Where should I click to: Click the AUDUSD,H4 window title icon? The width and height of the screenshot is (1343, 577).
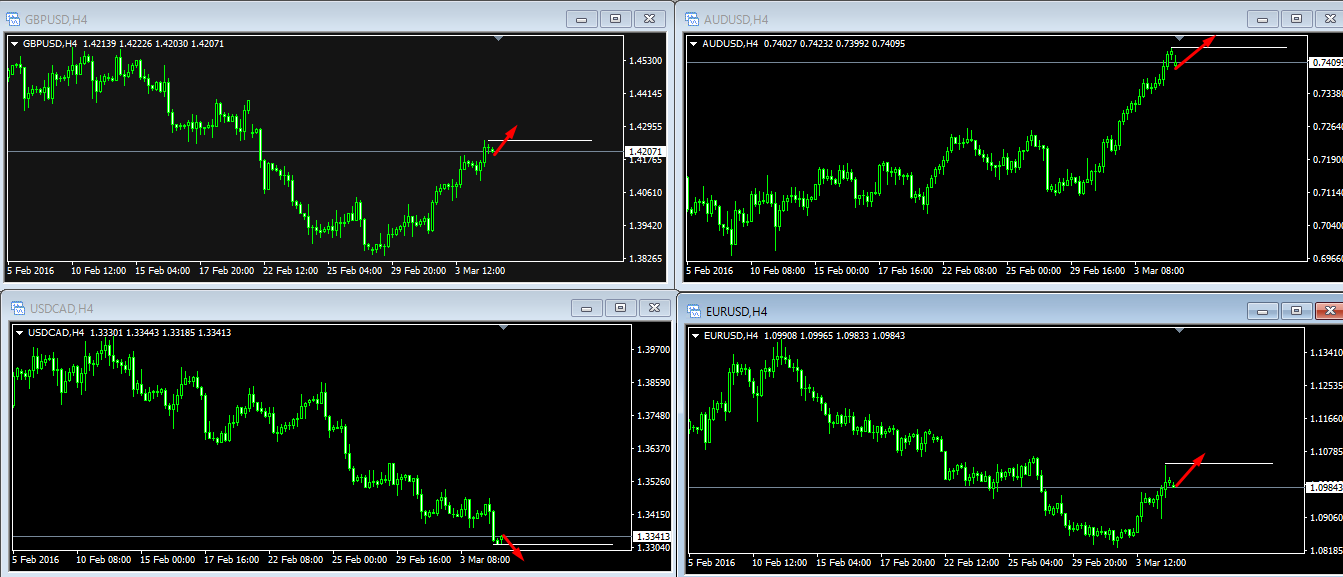click(x=692, y=18)
